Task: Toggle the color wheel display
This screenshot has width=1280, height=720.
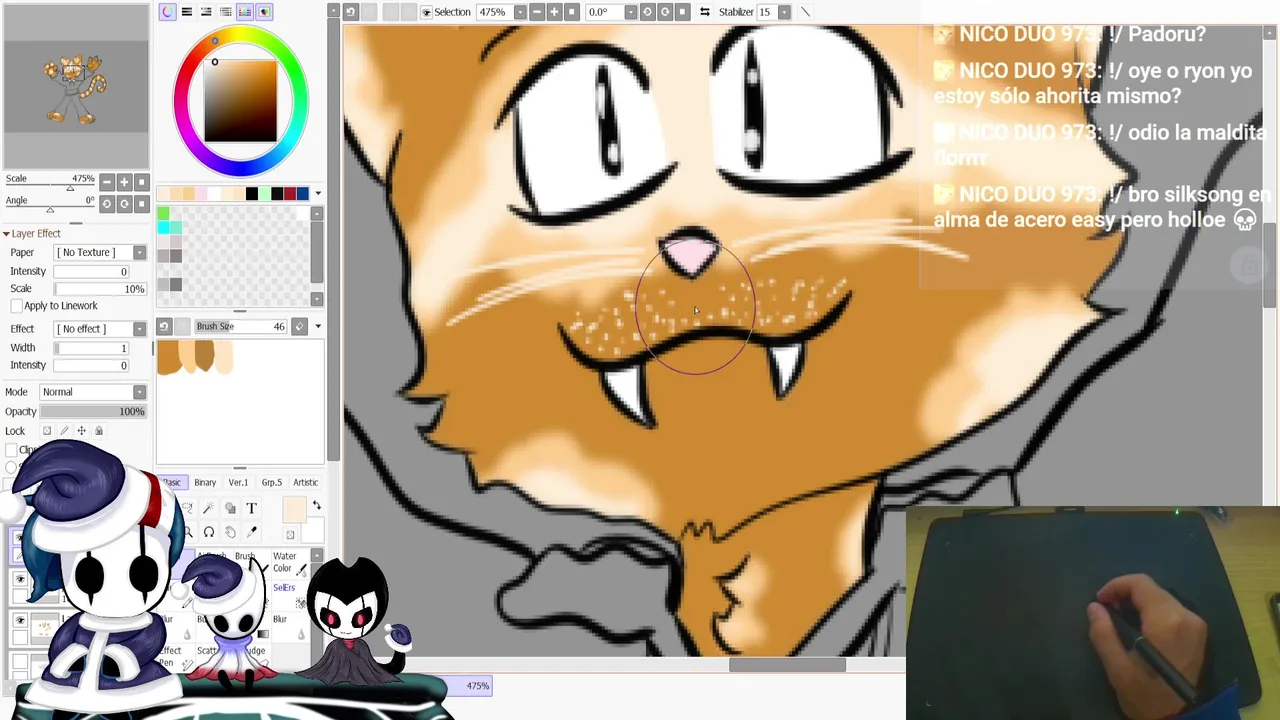Action: tap(167, 12)
